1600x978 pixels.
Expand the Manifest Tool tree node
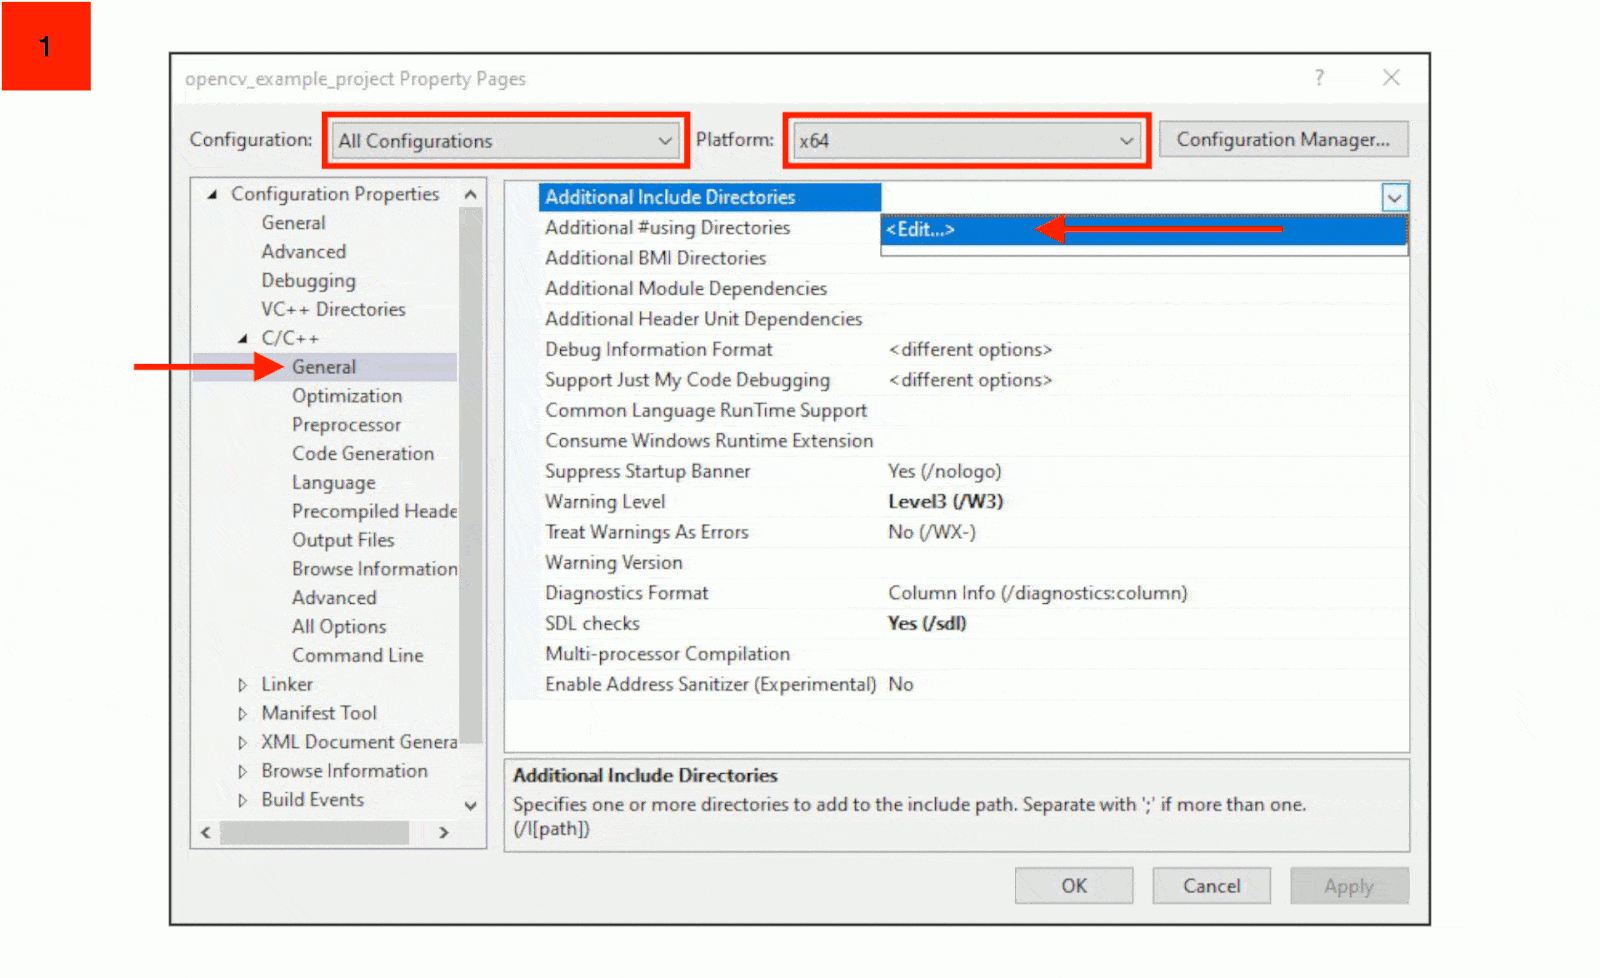(242, 714)
